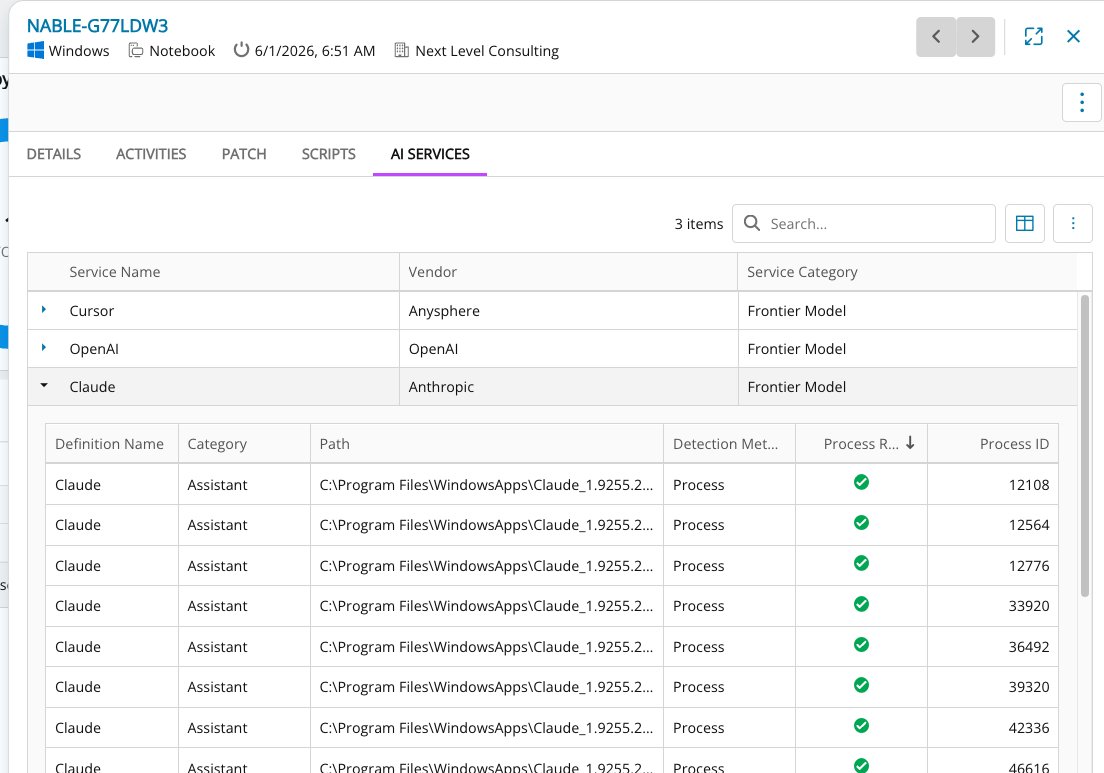This screenshot has height=773, width=1104.
Task: Switch to the DETAILS tab
Action: click(x=54, y=154)
